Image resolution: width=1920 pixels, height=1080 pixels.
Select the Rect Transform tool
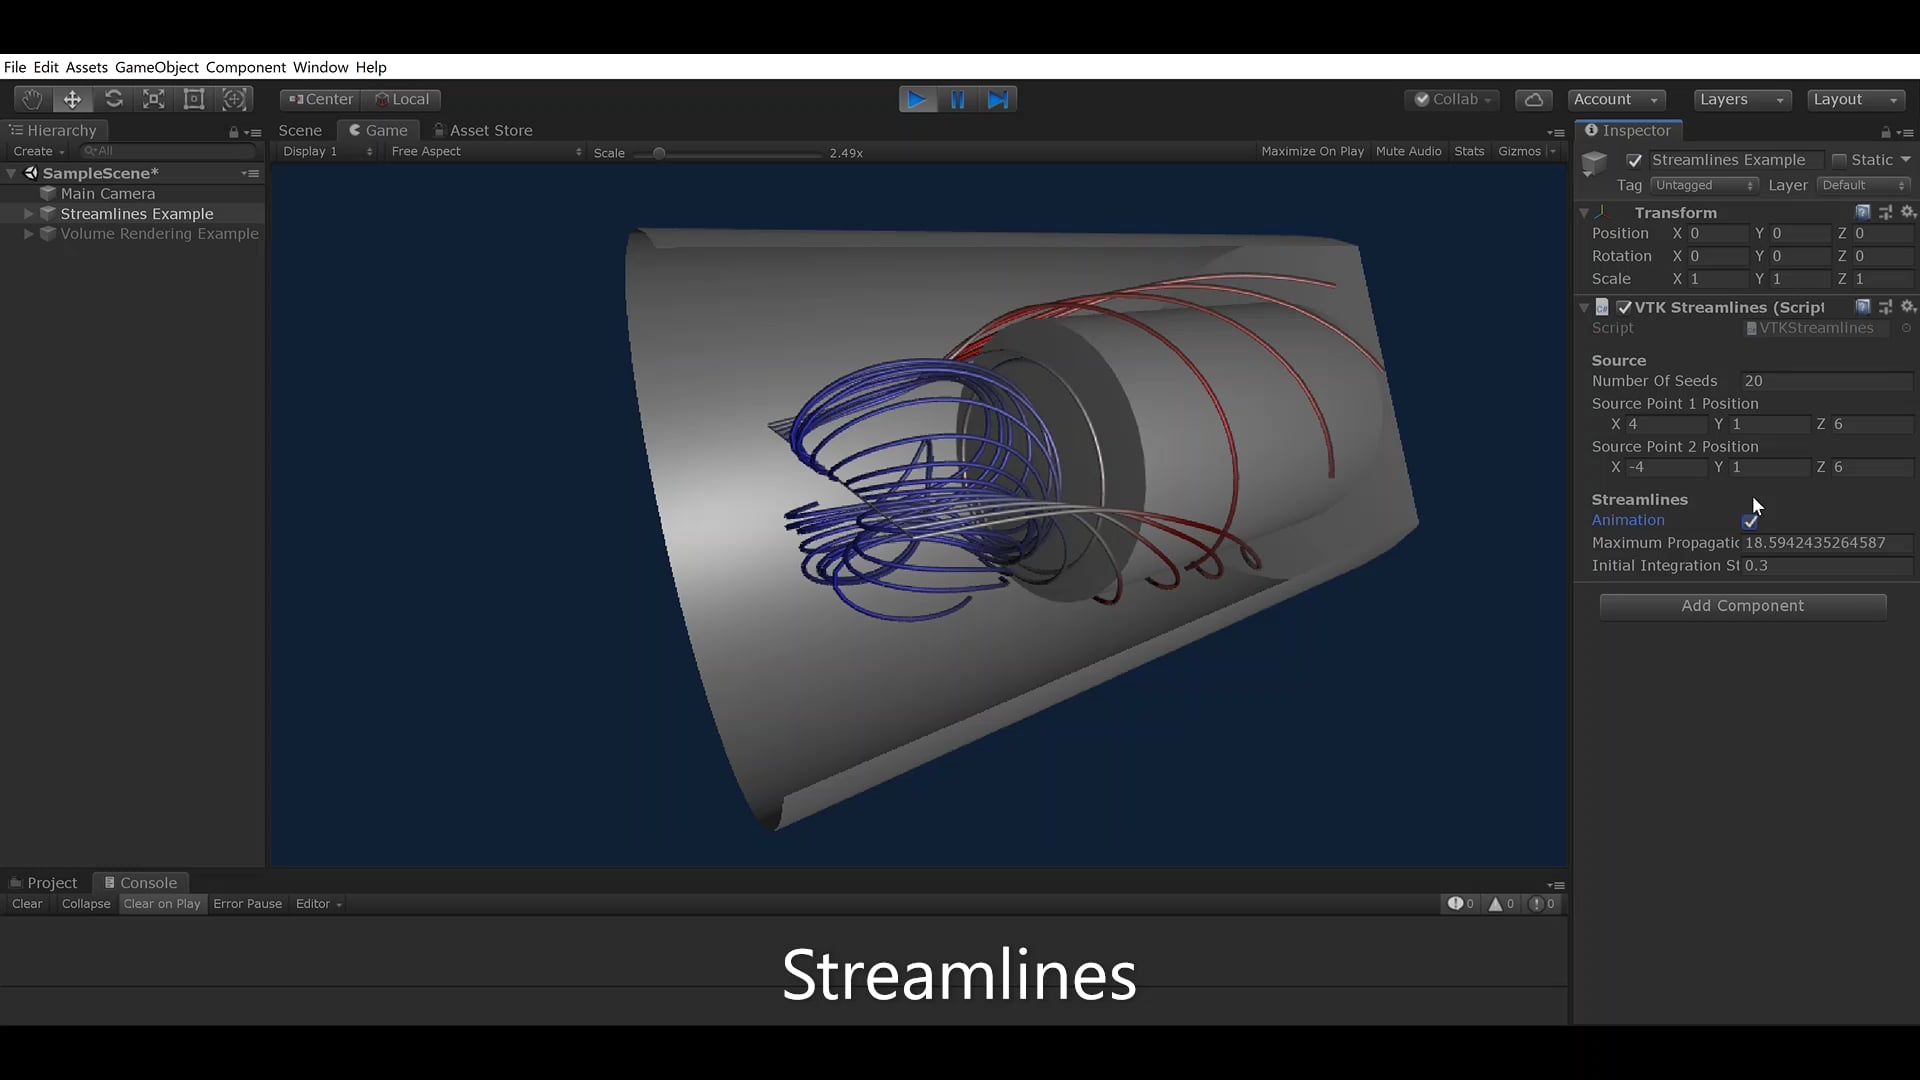(193, 99)
